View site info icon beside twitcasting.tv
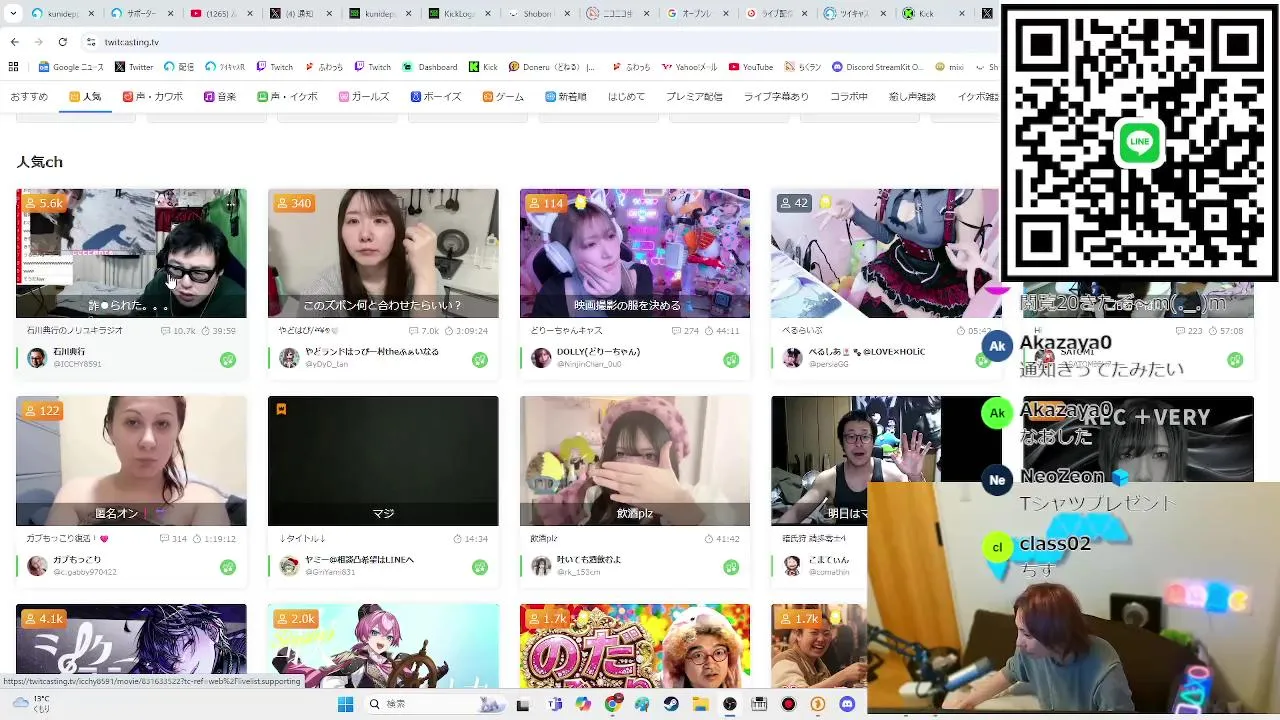 coord(91,42)
